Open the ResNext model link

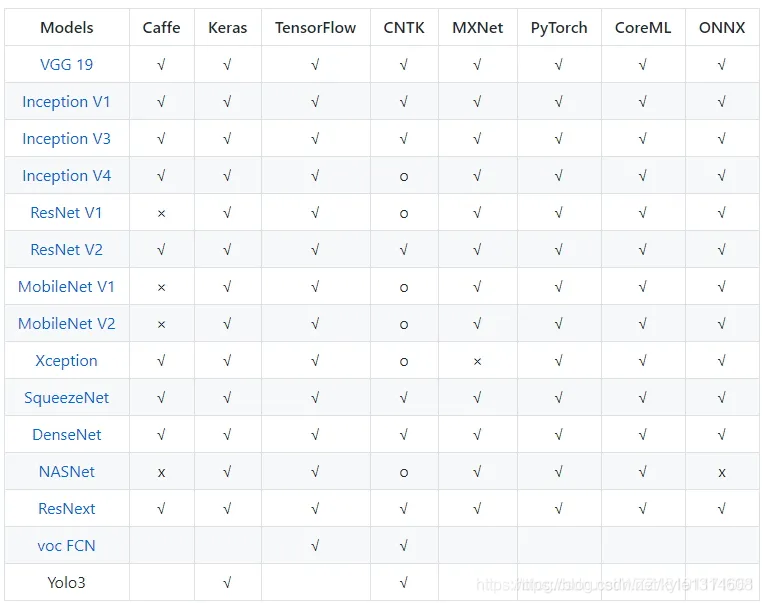67,508
